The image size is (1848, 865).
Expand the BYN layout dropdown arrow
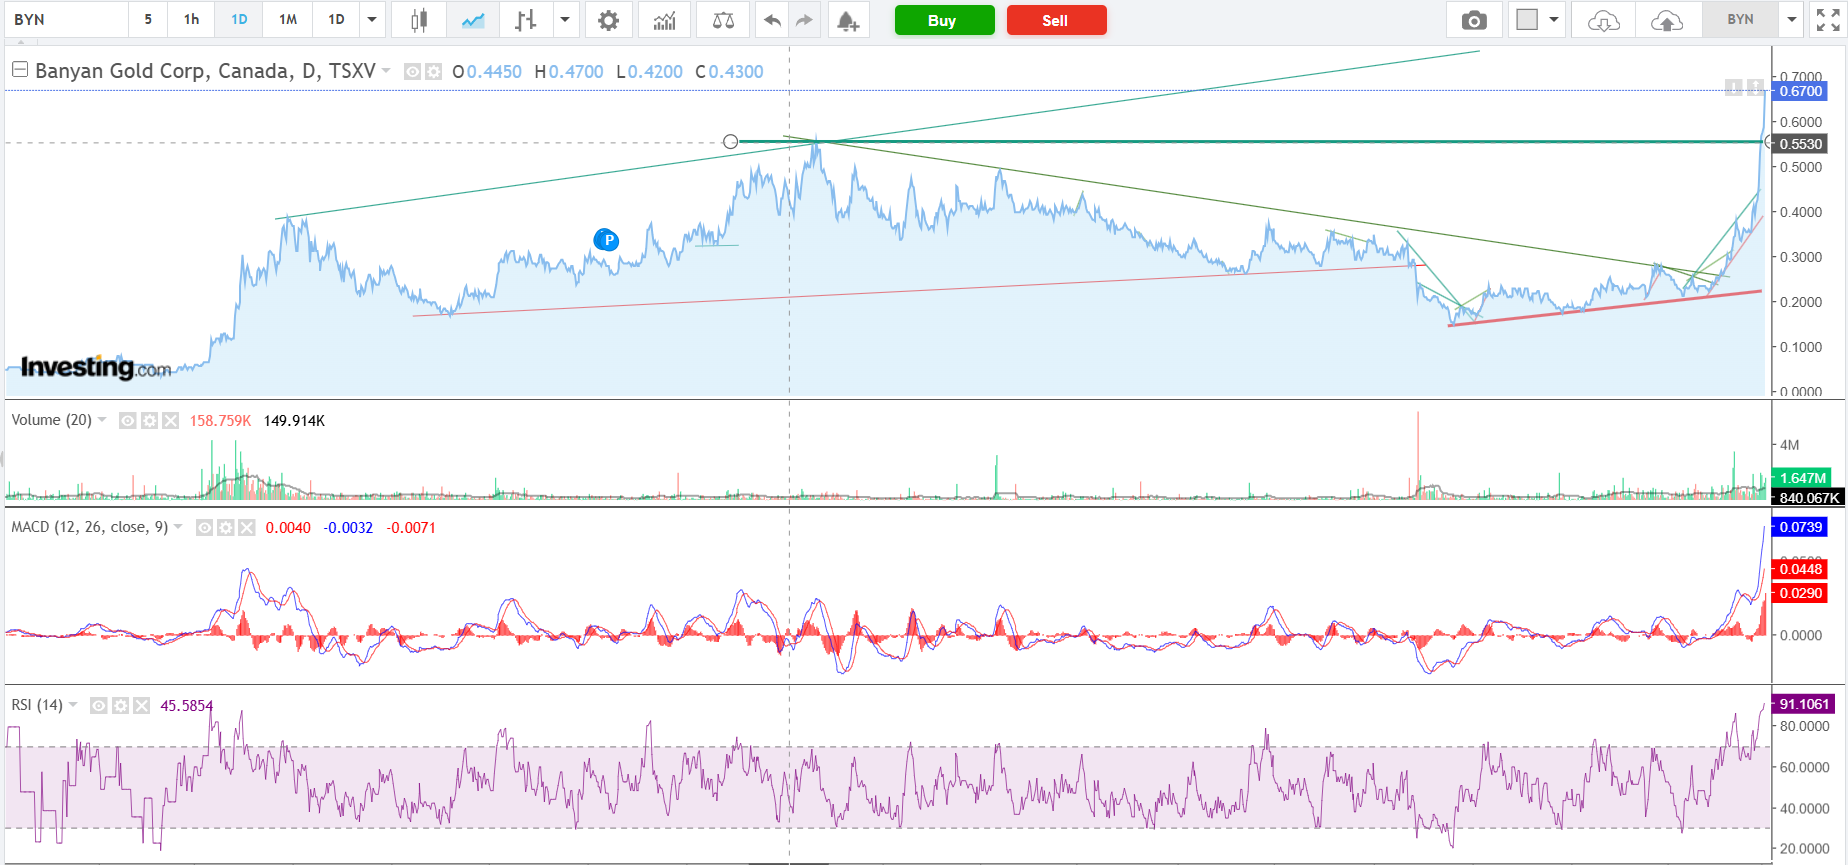[x=1792, y=20]
